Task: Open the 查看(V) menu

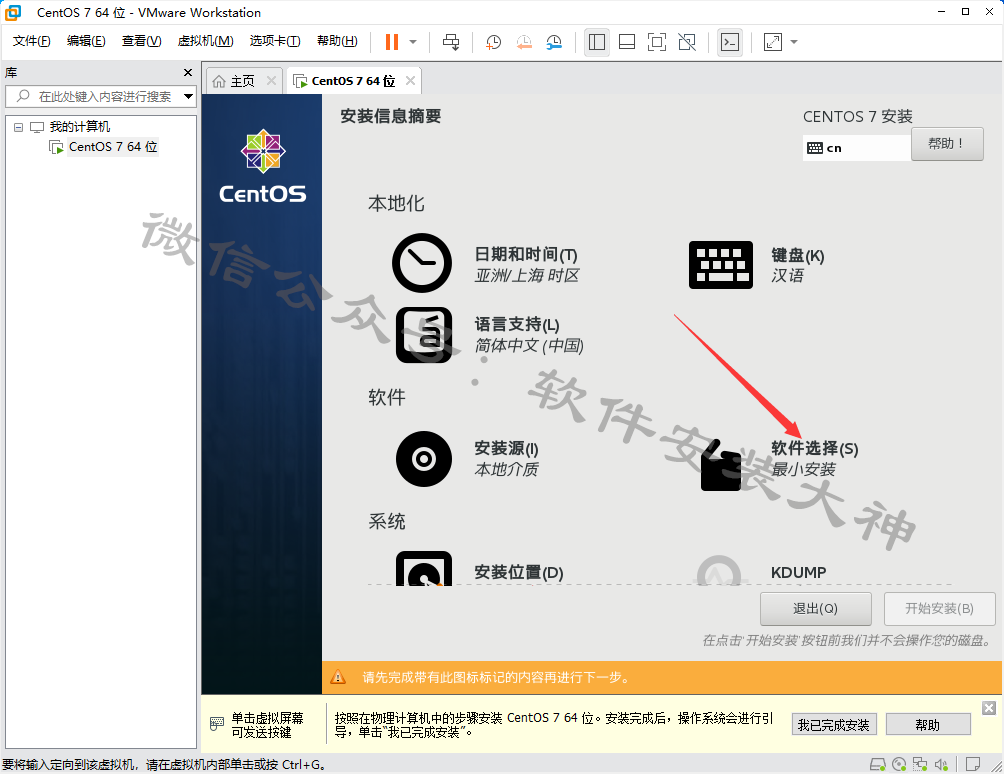Action: pos(142,41)
